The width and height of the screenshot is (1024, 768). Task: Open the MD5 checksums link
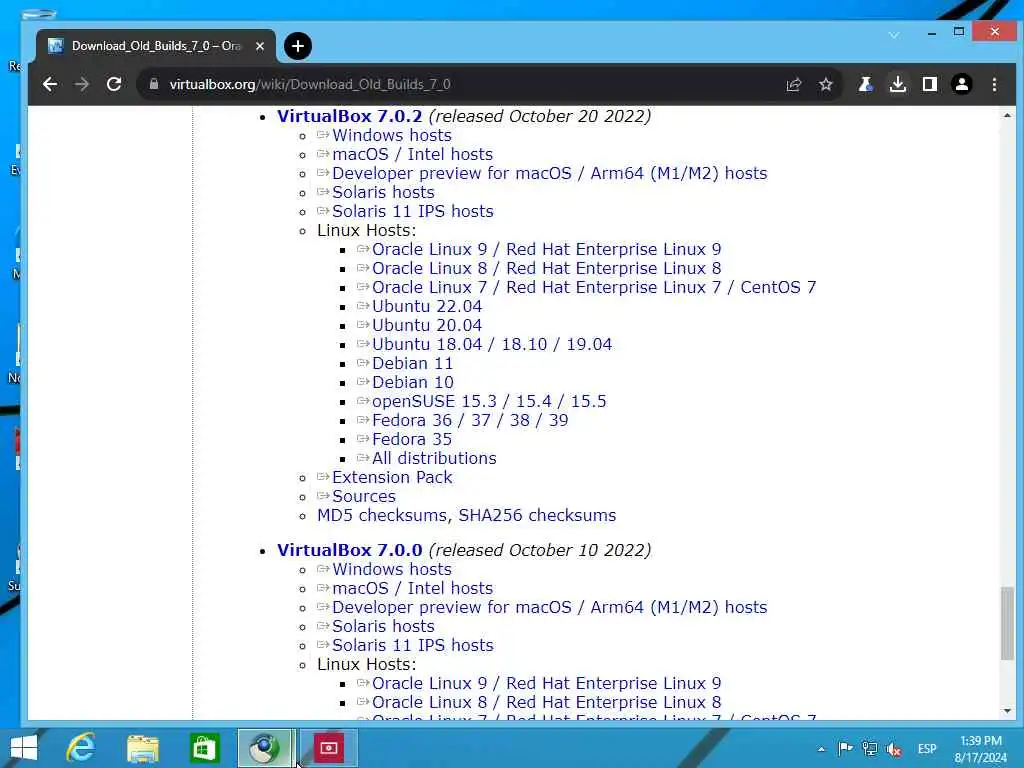pyautogui.click(x=382, y=515)
